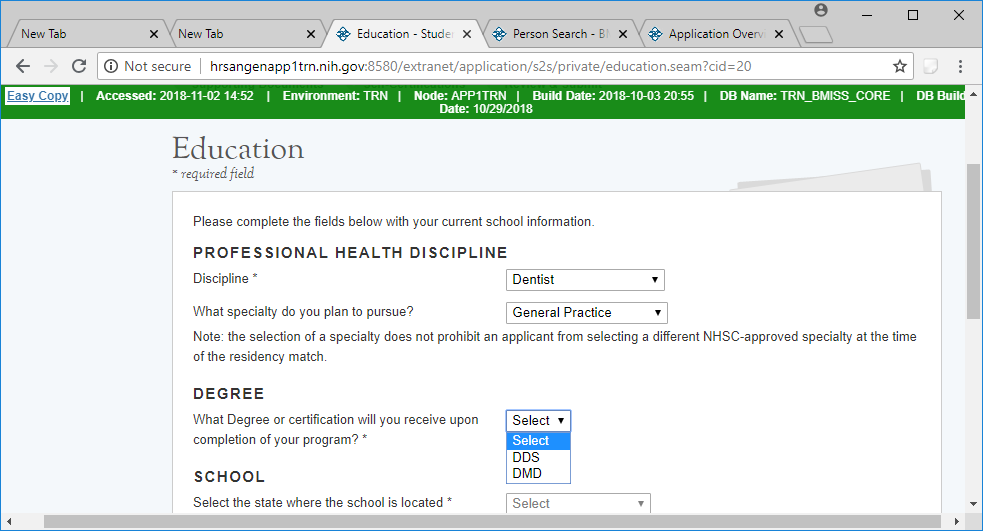
Task: Click the Chrome profile avatar icon
Action: pos(821,11)
